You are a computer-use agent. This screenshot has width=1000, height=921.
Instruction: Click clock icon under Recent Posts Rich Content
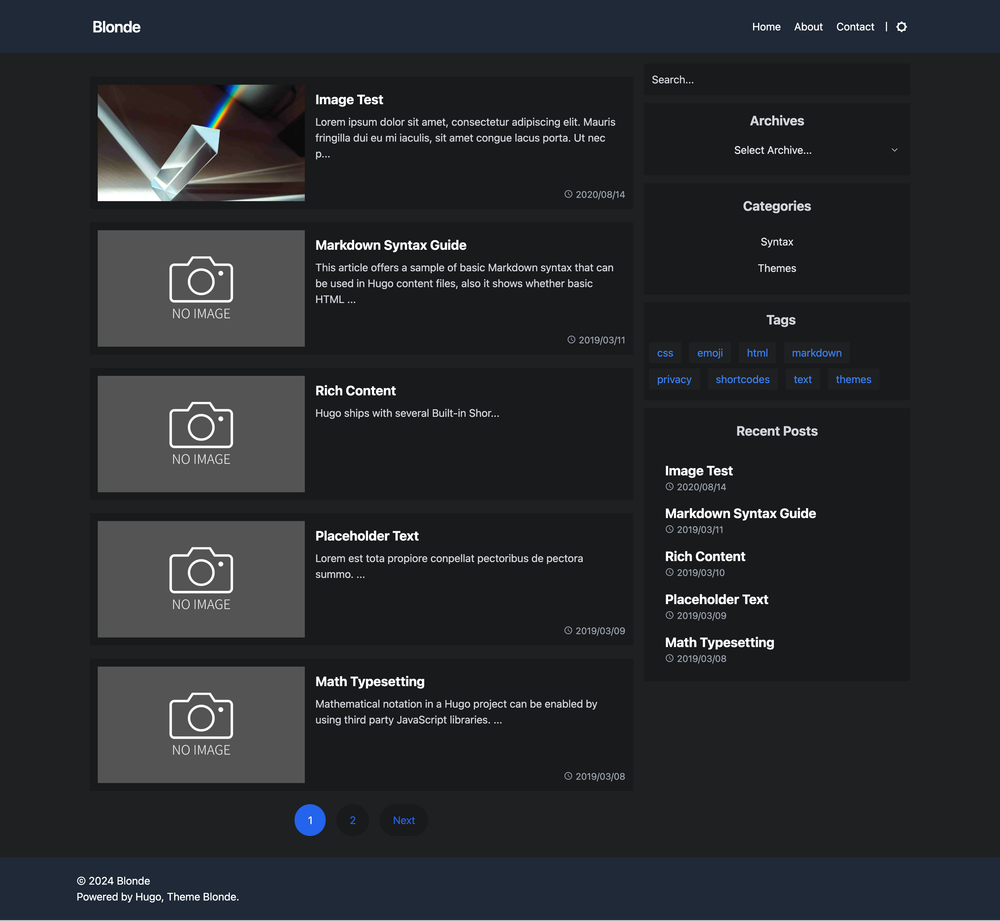[x=670, y=572]
